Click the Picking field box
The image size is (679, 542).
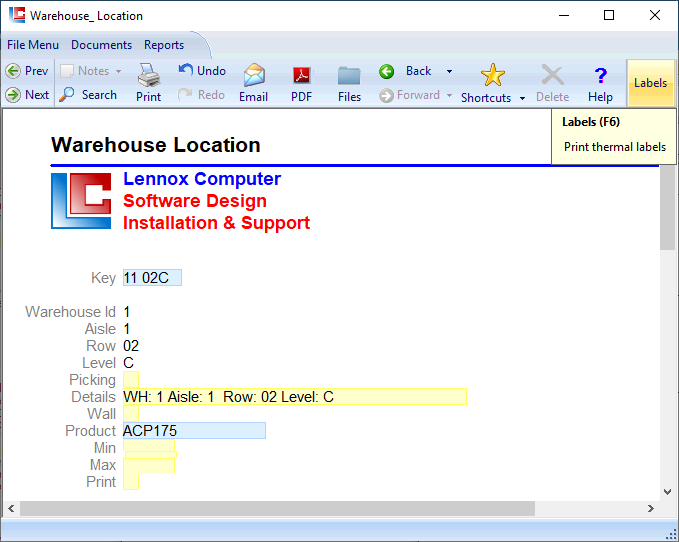click(131, 380)
